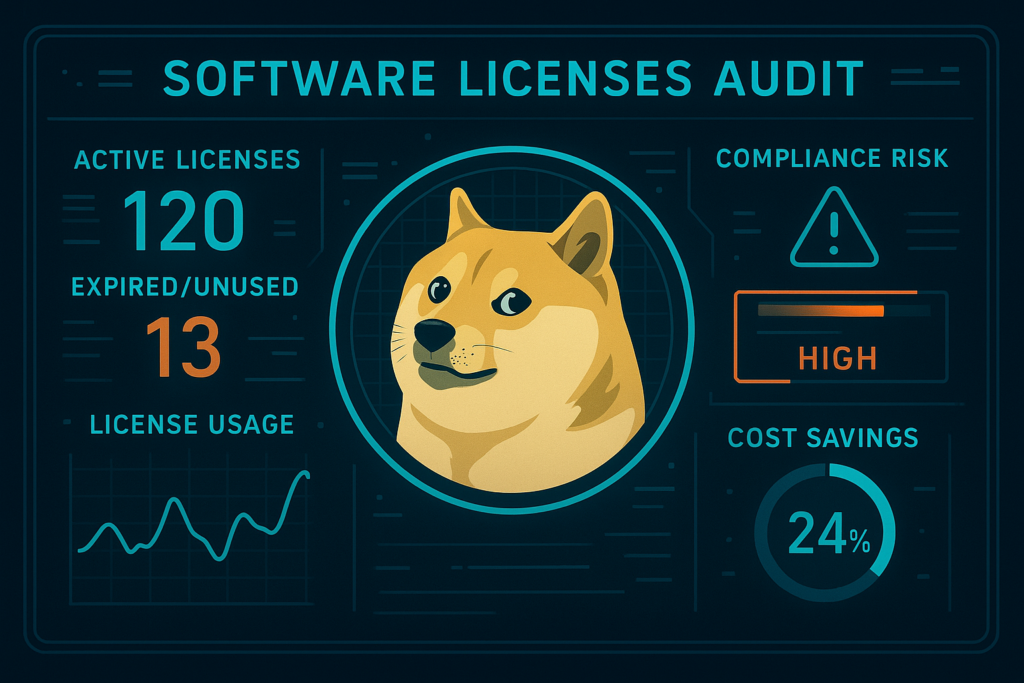Click the COST SAVINGS heading

coord(823,437)
